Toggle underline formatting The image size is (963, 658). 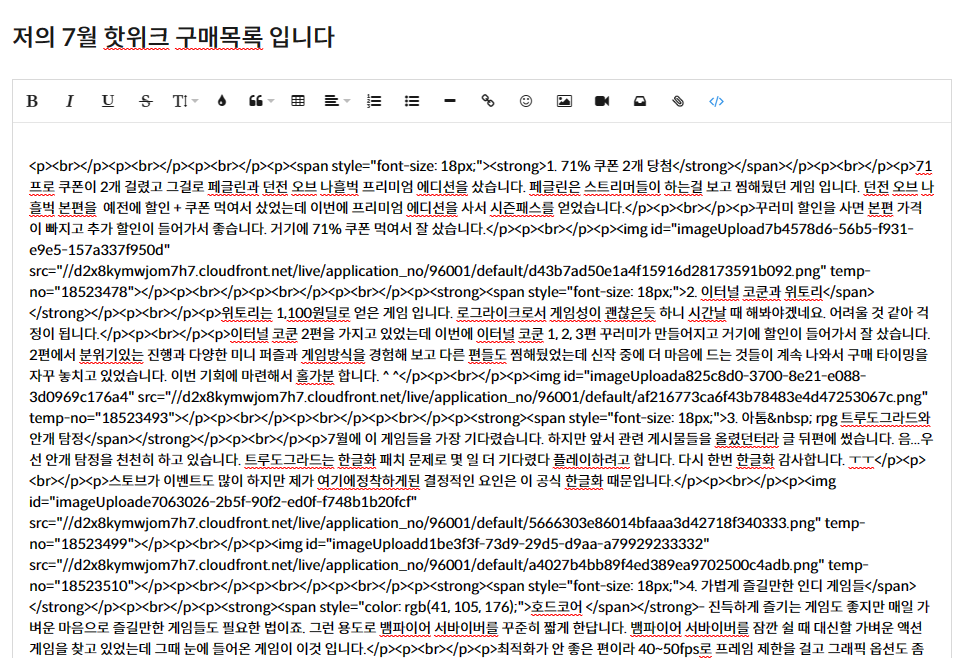(108, 101)
